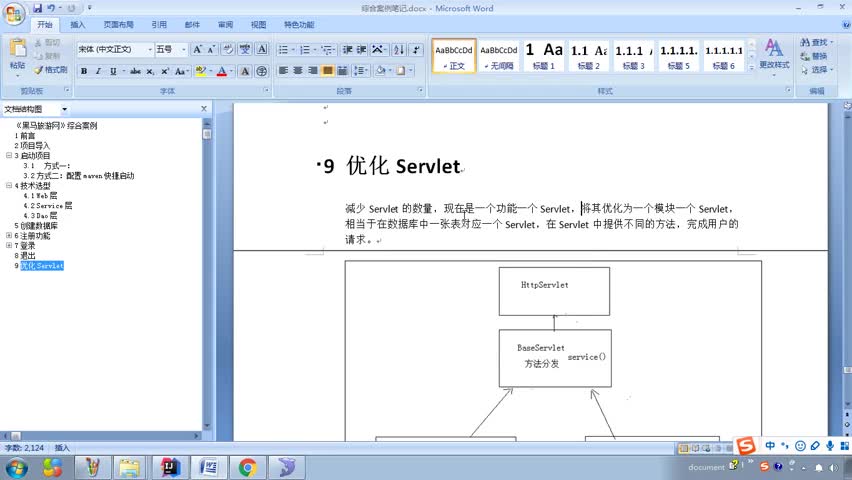The height and width of the screenshot is (480, 852).
Task: Shrink font size with the small A icon
Action: click(x=211, y=49)
